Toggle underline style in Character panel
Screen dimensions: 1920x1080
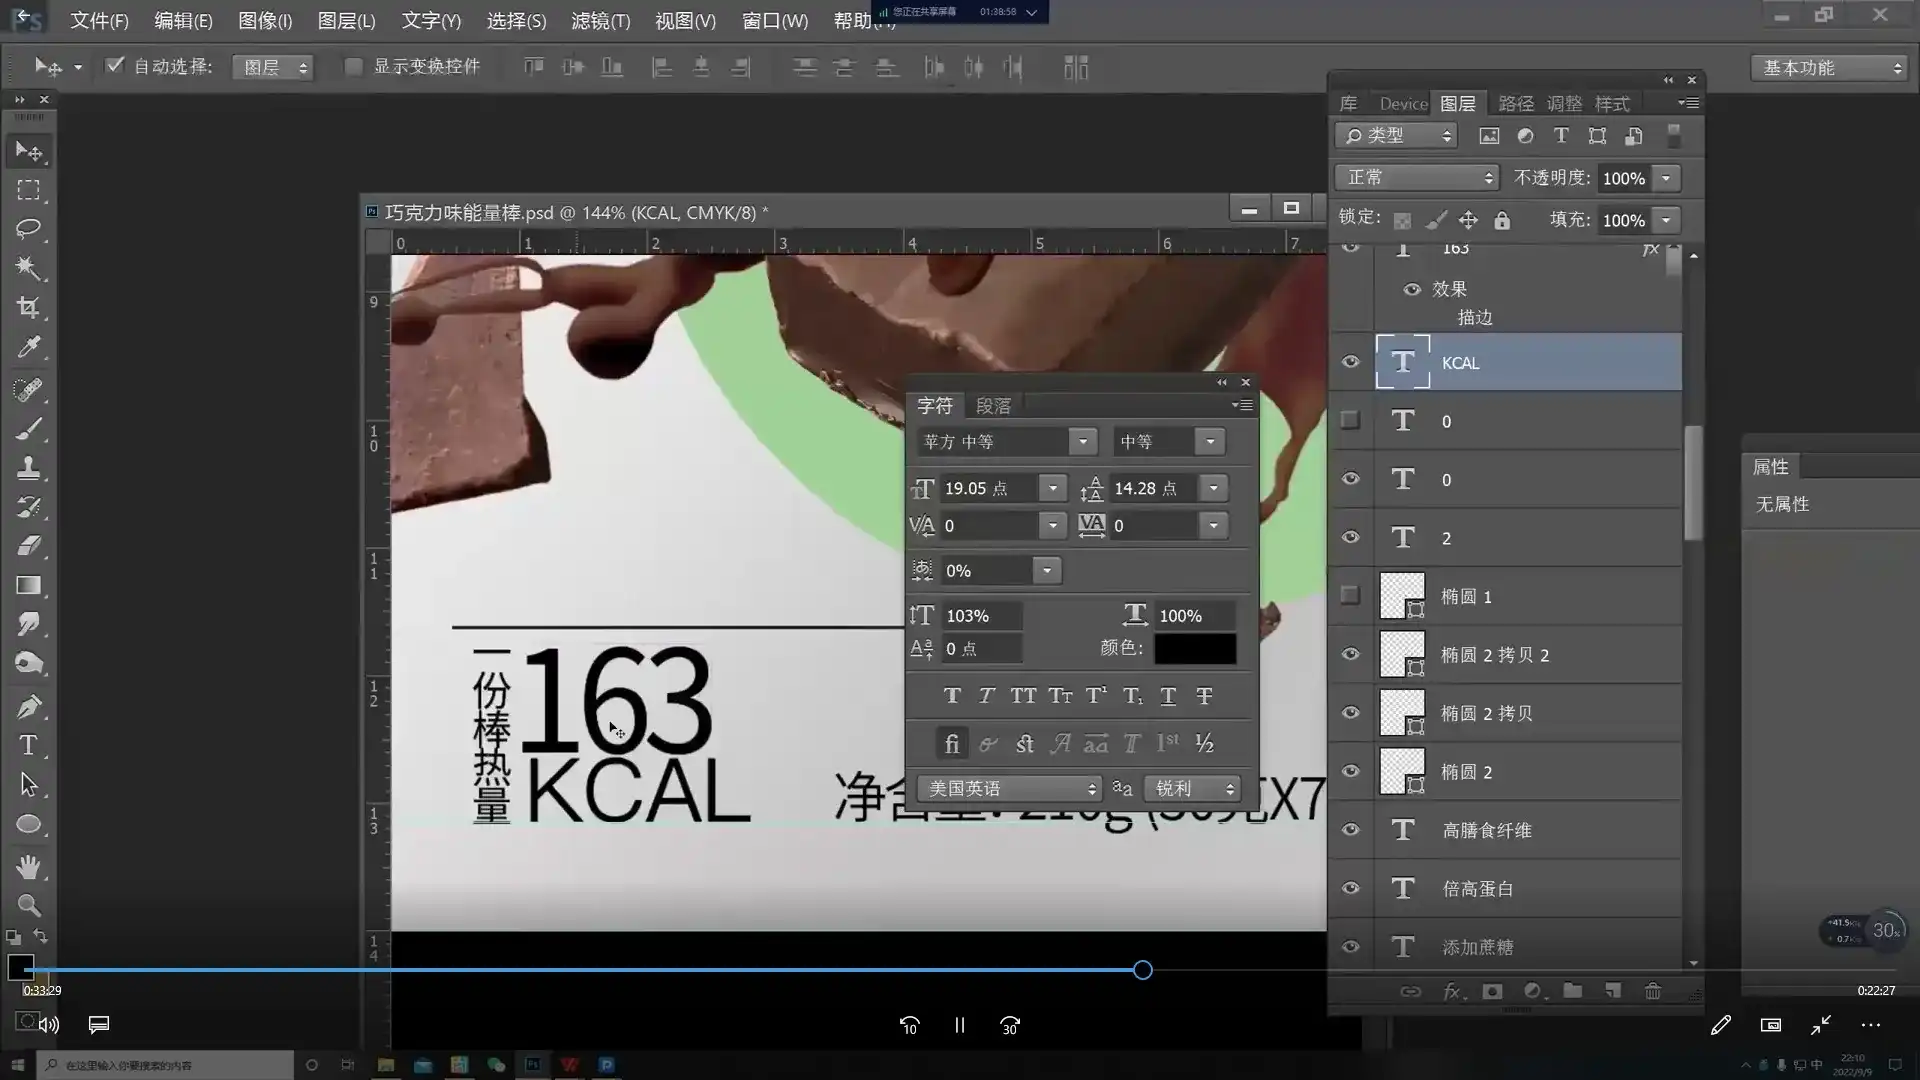pos(1168,696)
